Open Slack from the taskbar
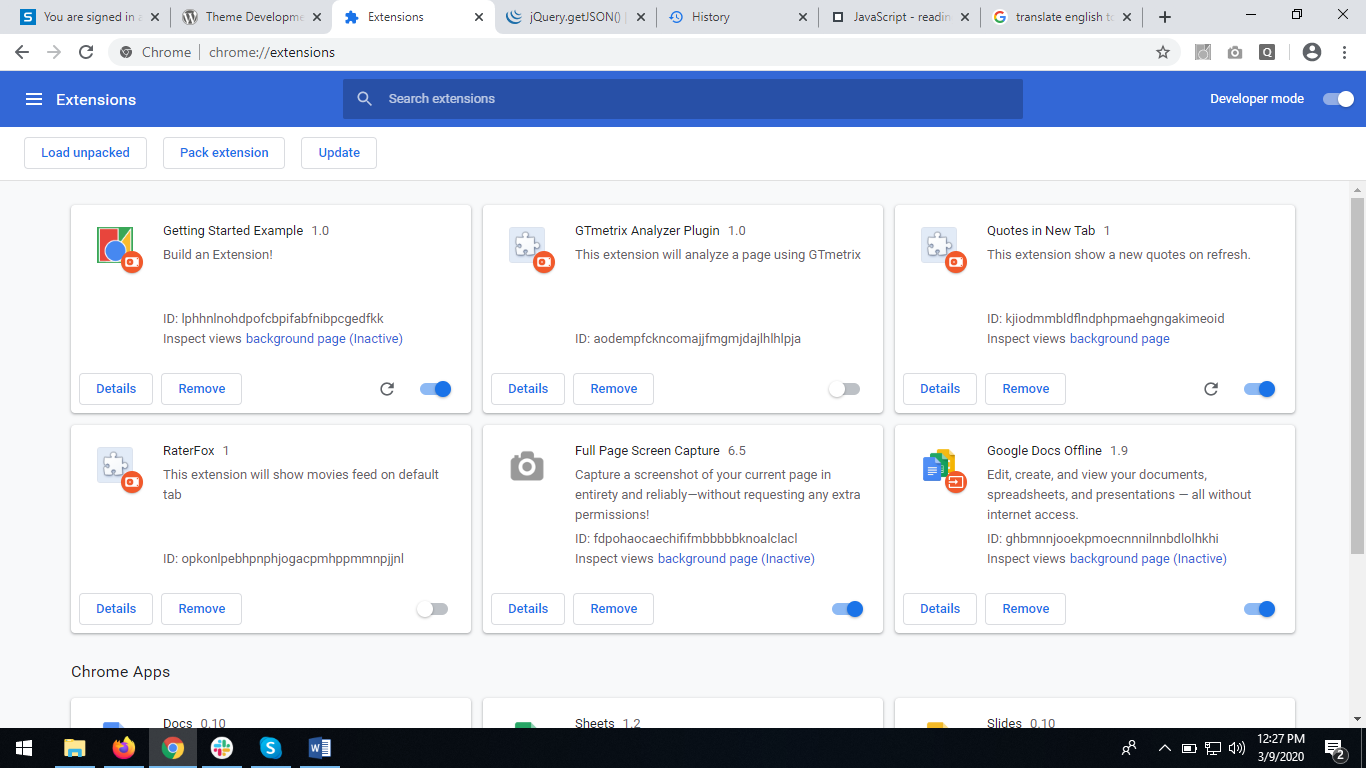 point(222,748)
